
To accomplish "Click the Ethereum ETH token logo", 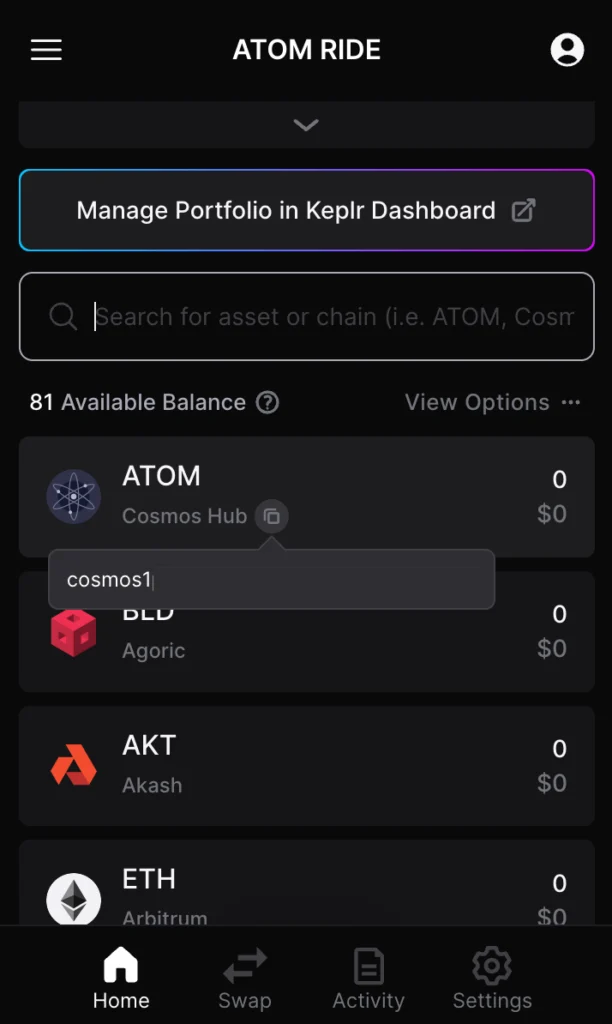I will 74,898.
